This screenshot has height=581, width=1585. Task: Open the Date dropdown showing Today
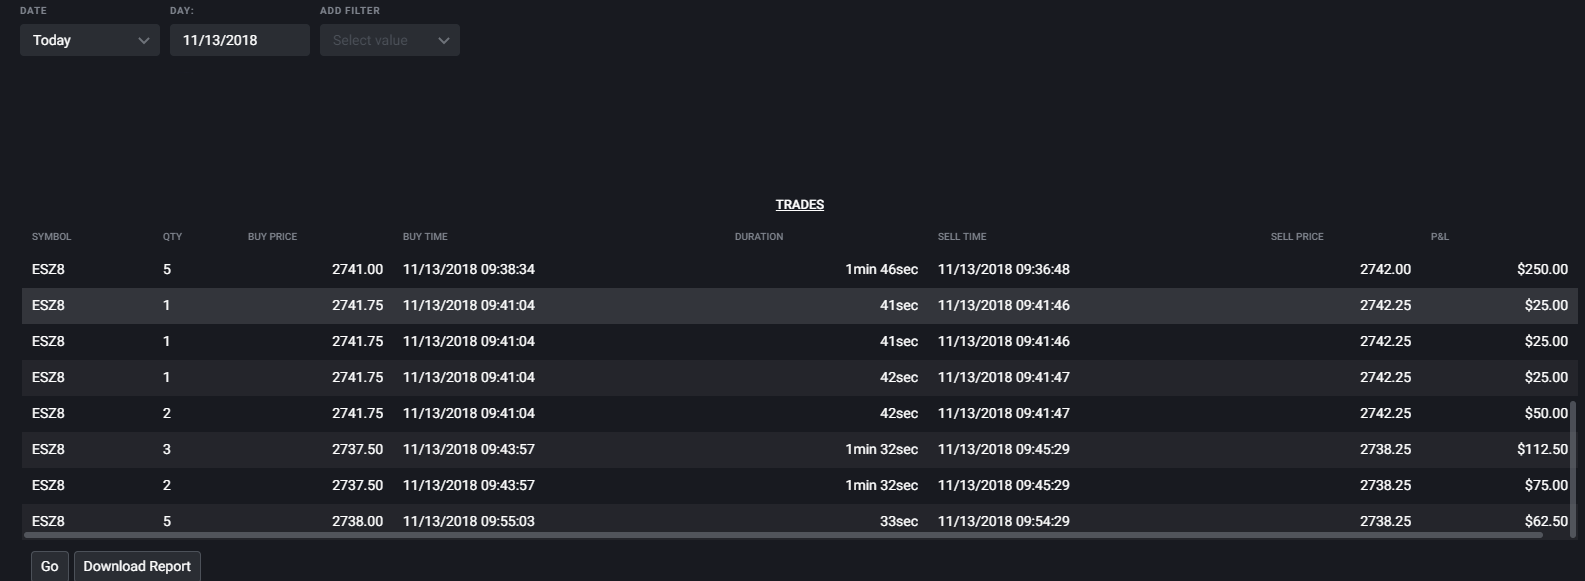pyautogui.click(x=89, y=40)
